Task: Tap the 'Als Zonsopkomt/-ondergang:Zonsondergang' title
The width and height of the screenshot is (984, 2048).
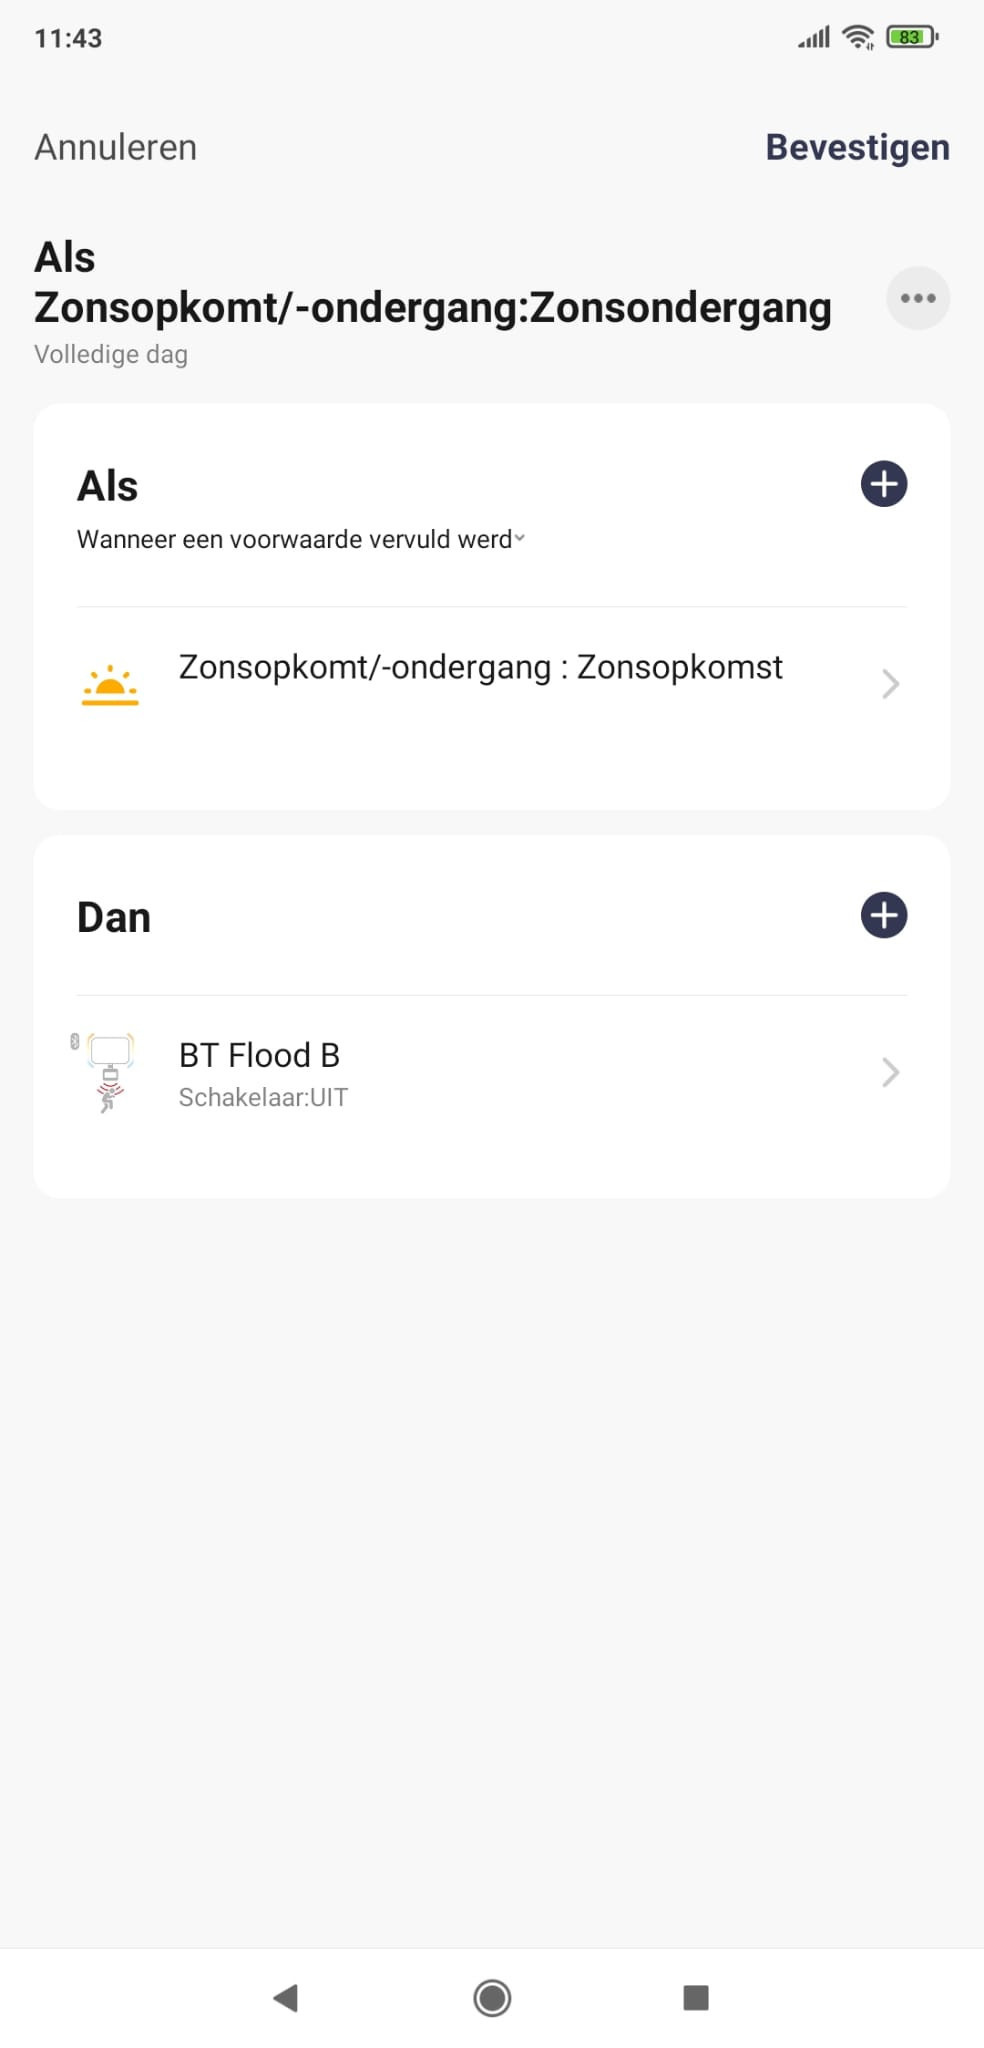Action: (433, 282)
